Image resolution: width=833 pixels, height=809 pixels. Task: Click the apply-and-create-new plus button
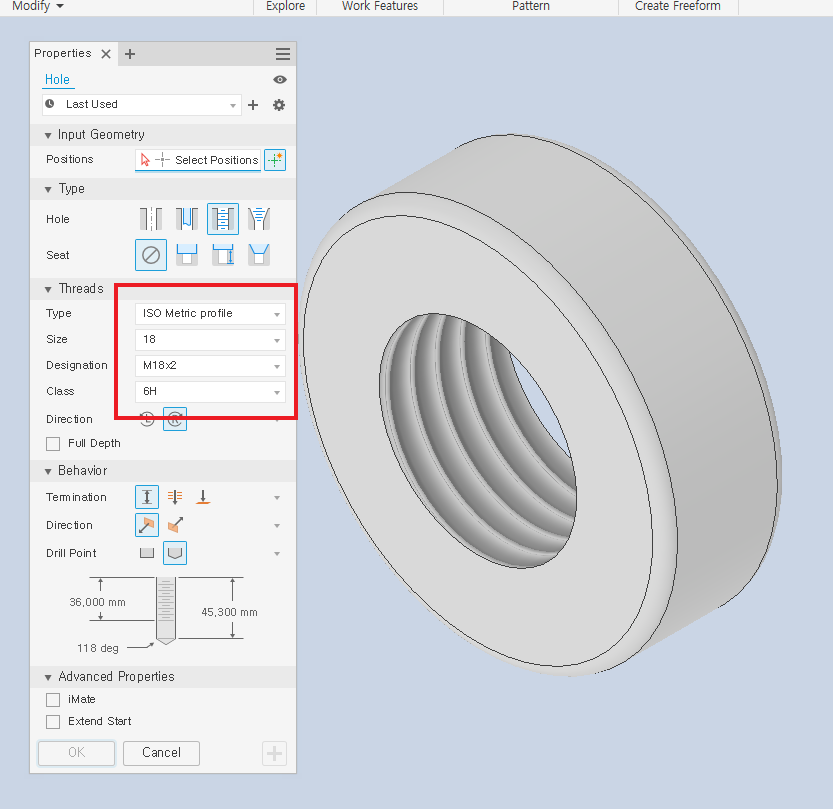(x=275, y=753)
